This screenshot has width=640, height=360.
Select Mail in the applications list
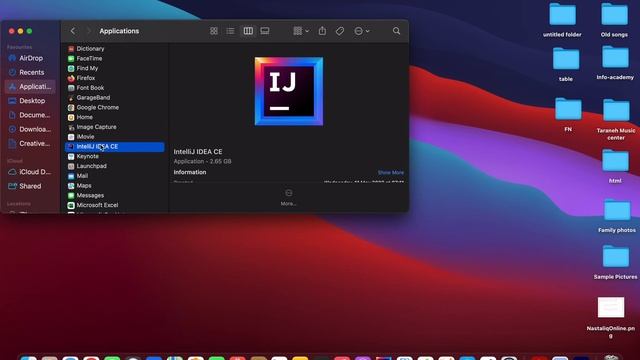click(x=115, y=176)
